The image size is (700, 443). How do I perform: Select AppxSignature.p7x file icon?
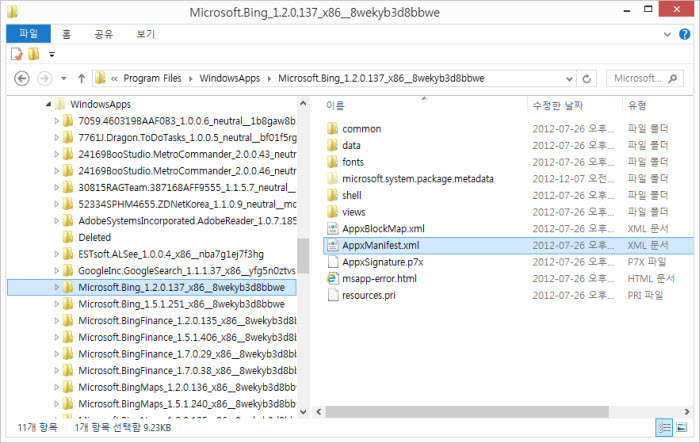point(333,262)
